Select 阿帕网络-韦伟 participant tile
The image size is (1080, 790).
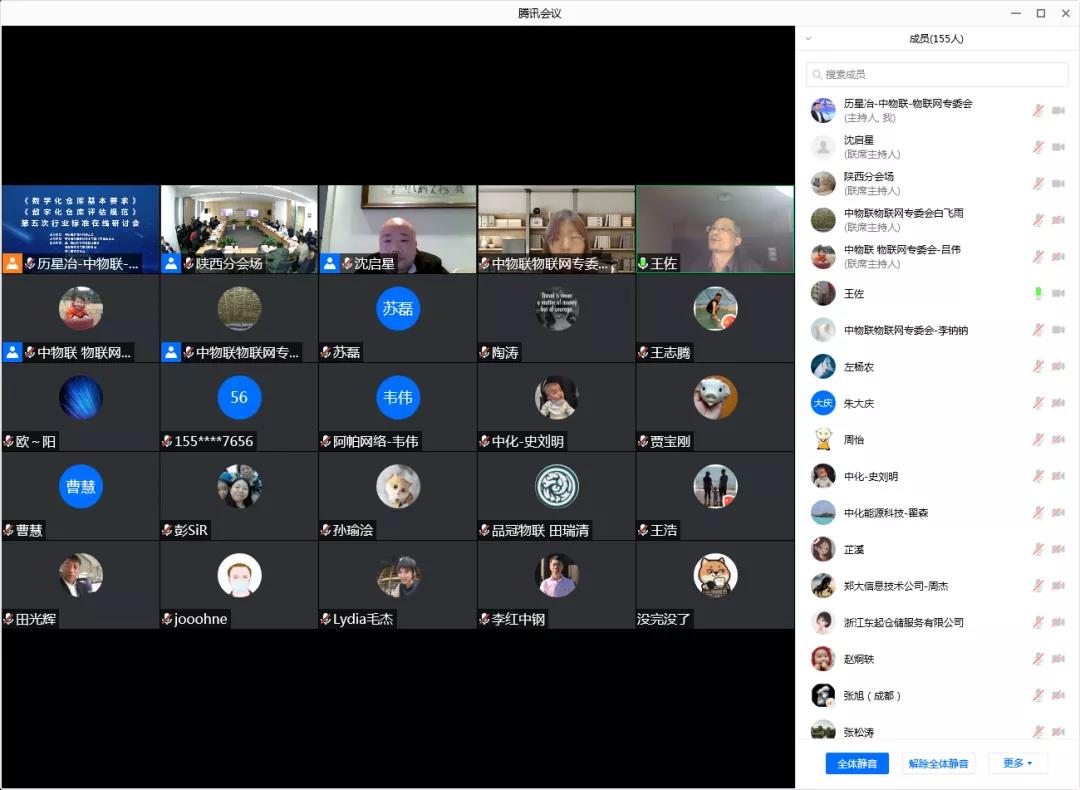click(397, 407)
